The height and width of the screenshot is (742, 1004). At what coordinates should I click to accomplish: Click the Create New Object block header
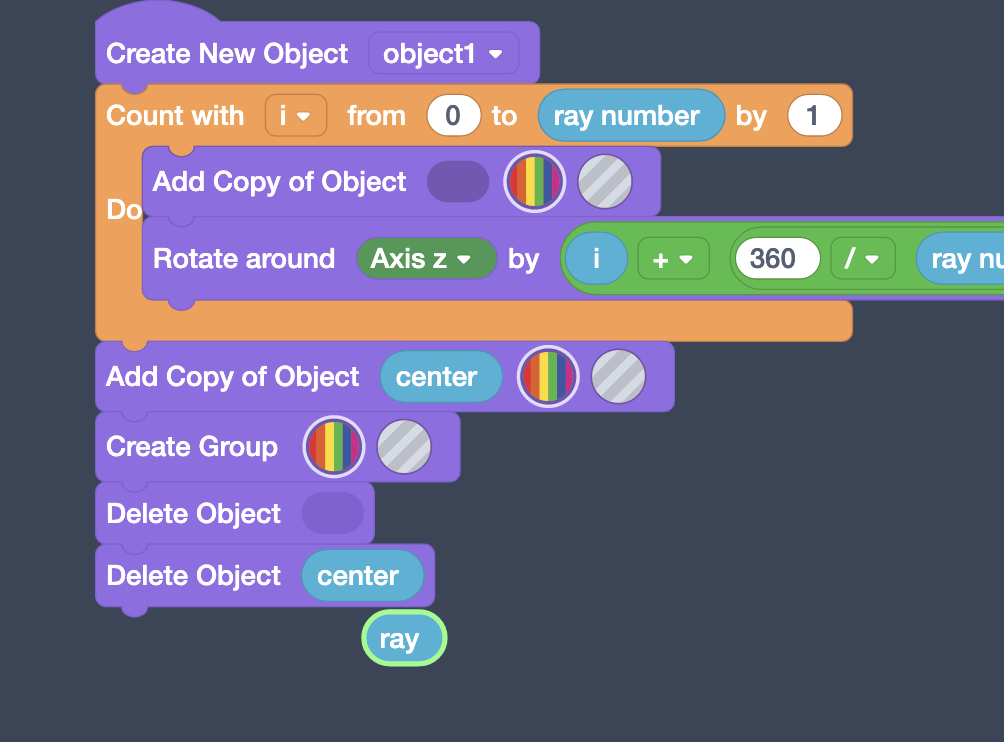225,53
